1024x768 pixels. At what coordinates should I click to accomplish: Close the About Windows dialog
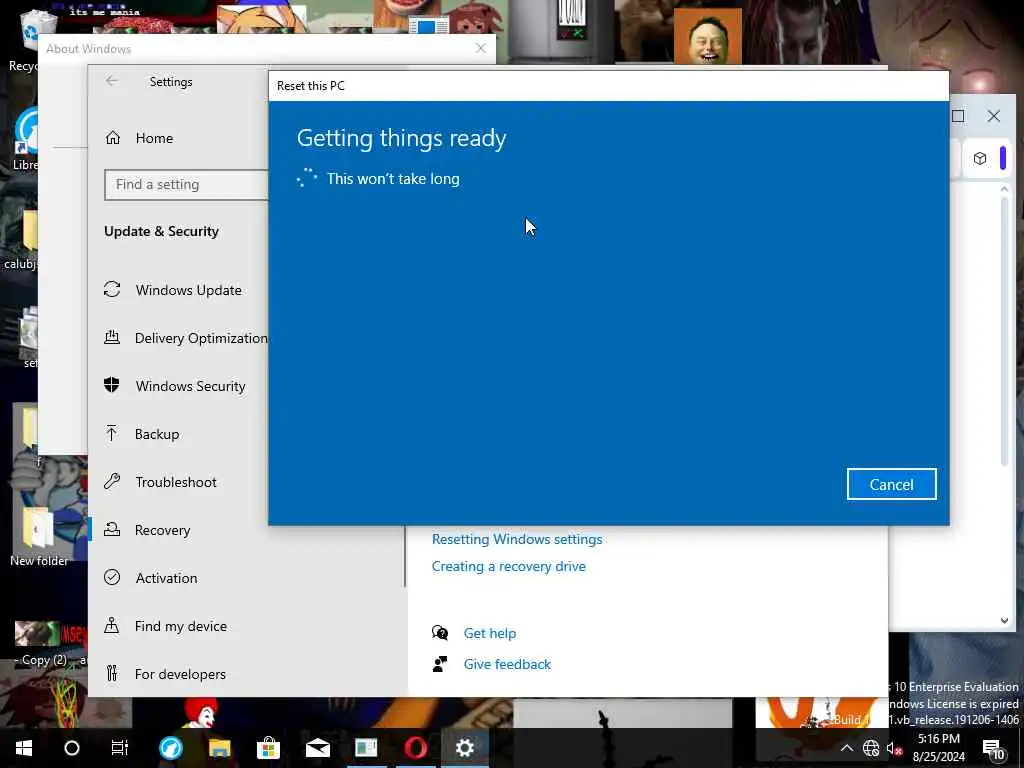tap(481, 48)
